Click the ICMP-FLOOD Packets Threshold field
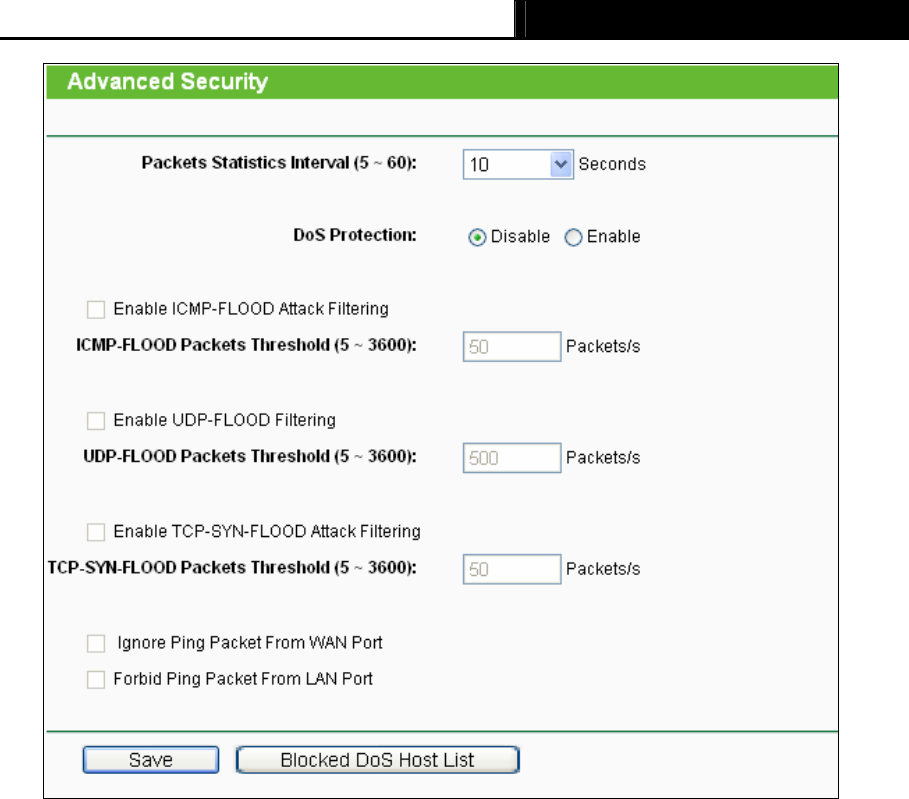The width and height of the screenshot is (909, 799). pyautogui.click(x=512, y=346)
